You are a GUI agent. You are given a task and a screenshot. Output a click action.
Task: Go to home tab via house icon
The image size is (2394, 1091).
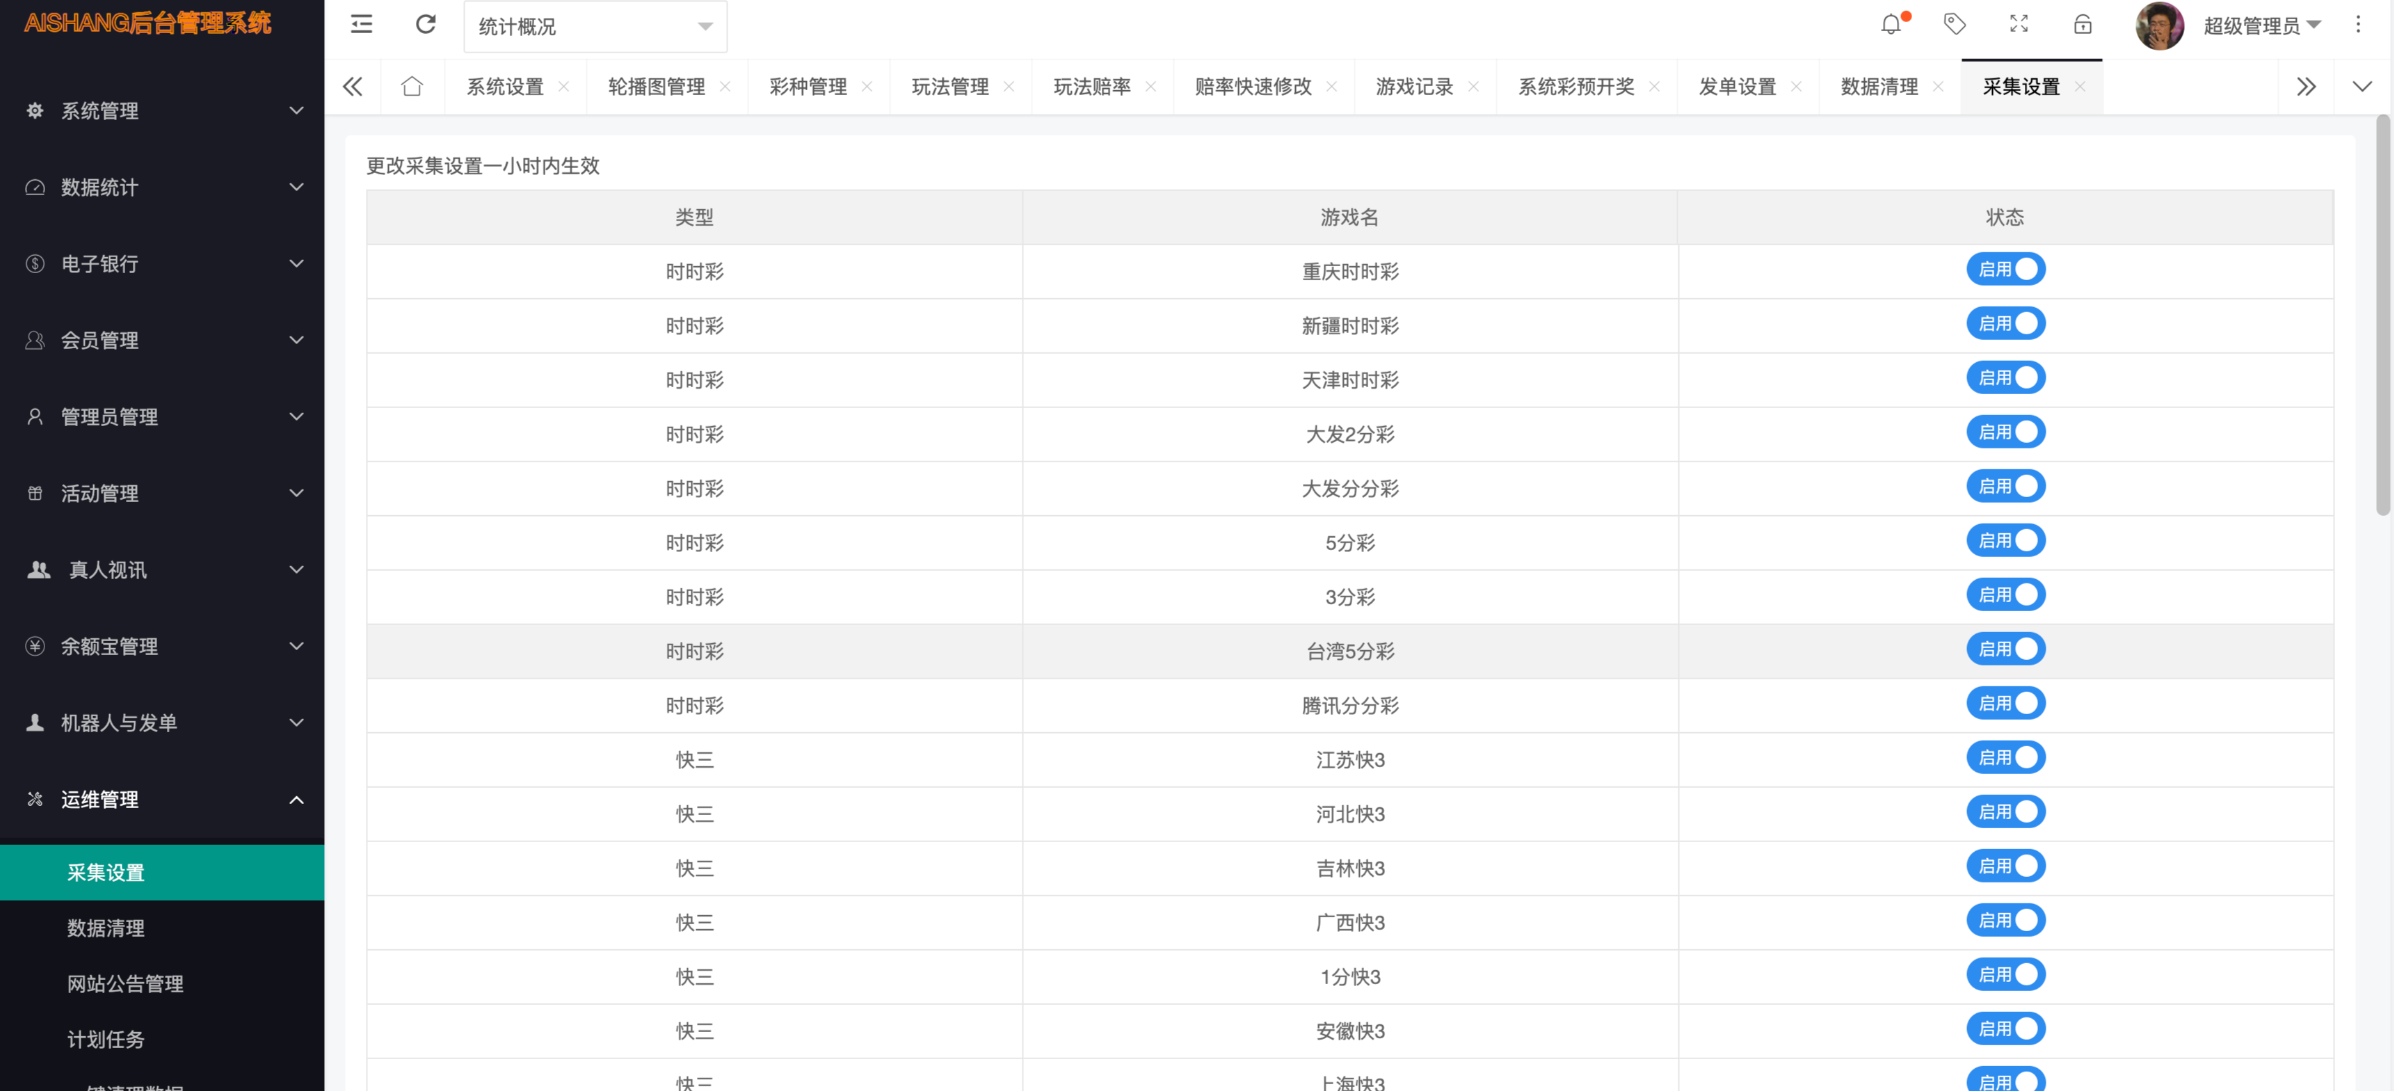coord(412,87)
